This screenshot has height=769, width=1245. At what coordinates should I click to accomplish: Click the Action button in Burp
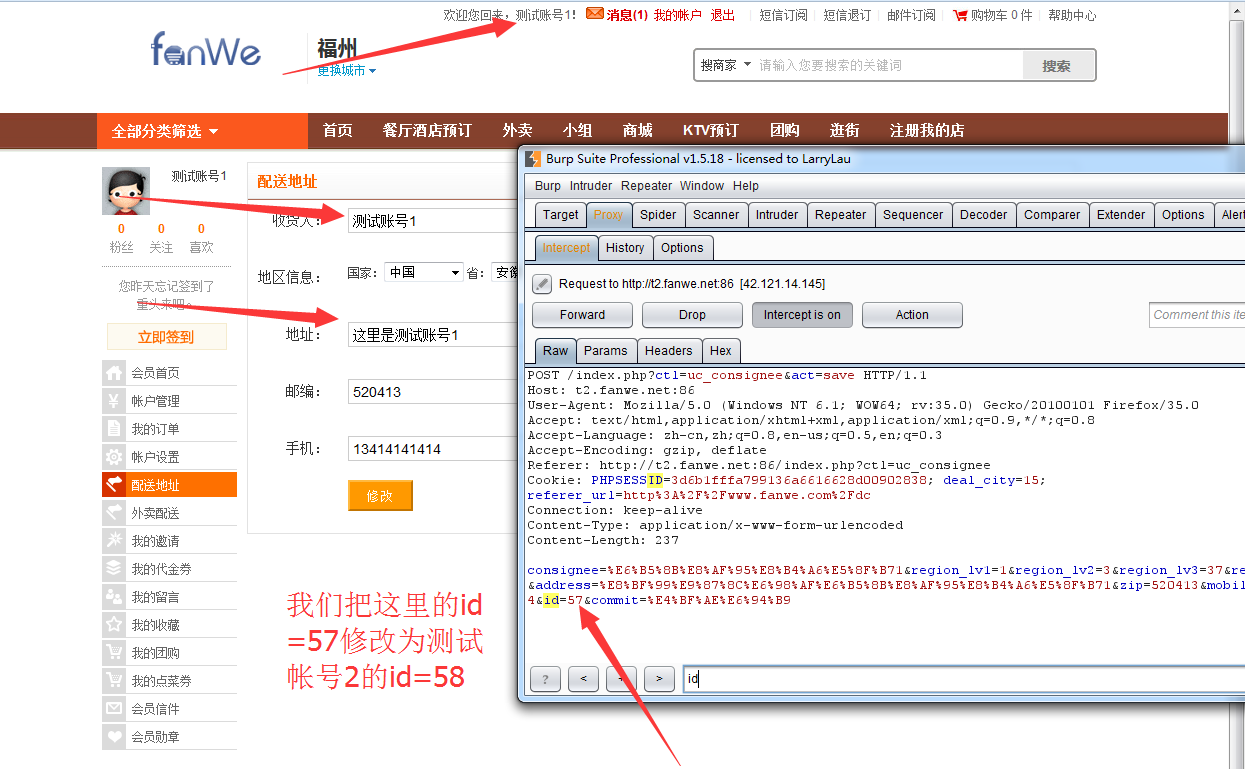[x=912, y=315]
